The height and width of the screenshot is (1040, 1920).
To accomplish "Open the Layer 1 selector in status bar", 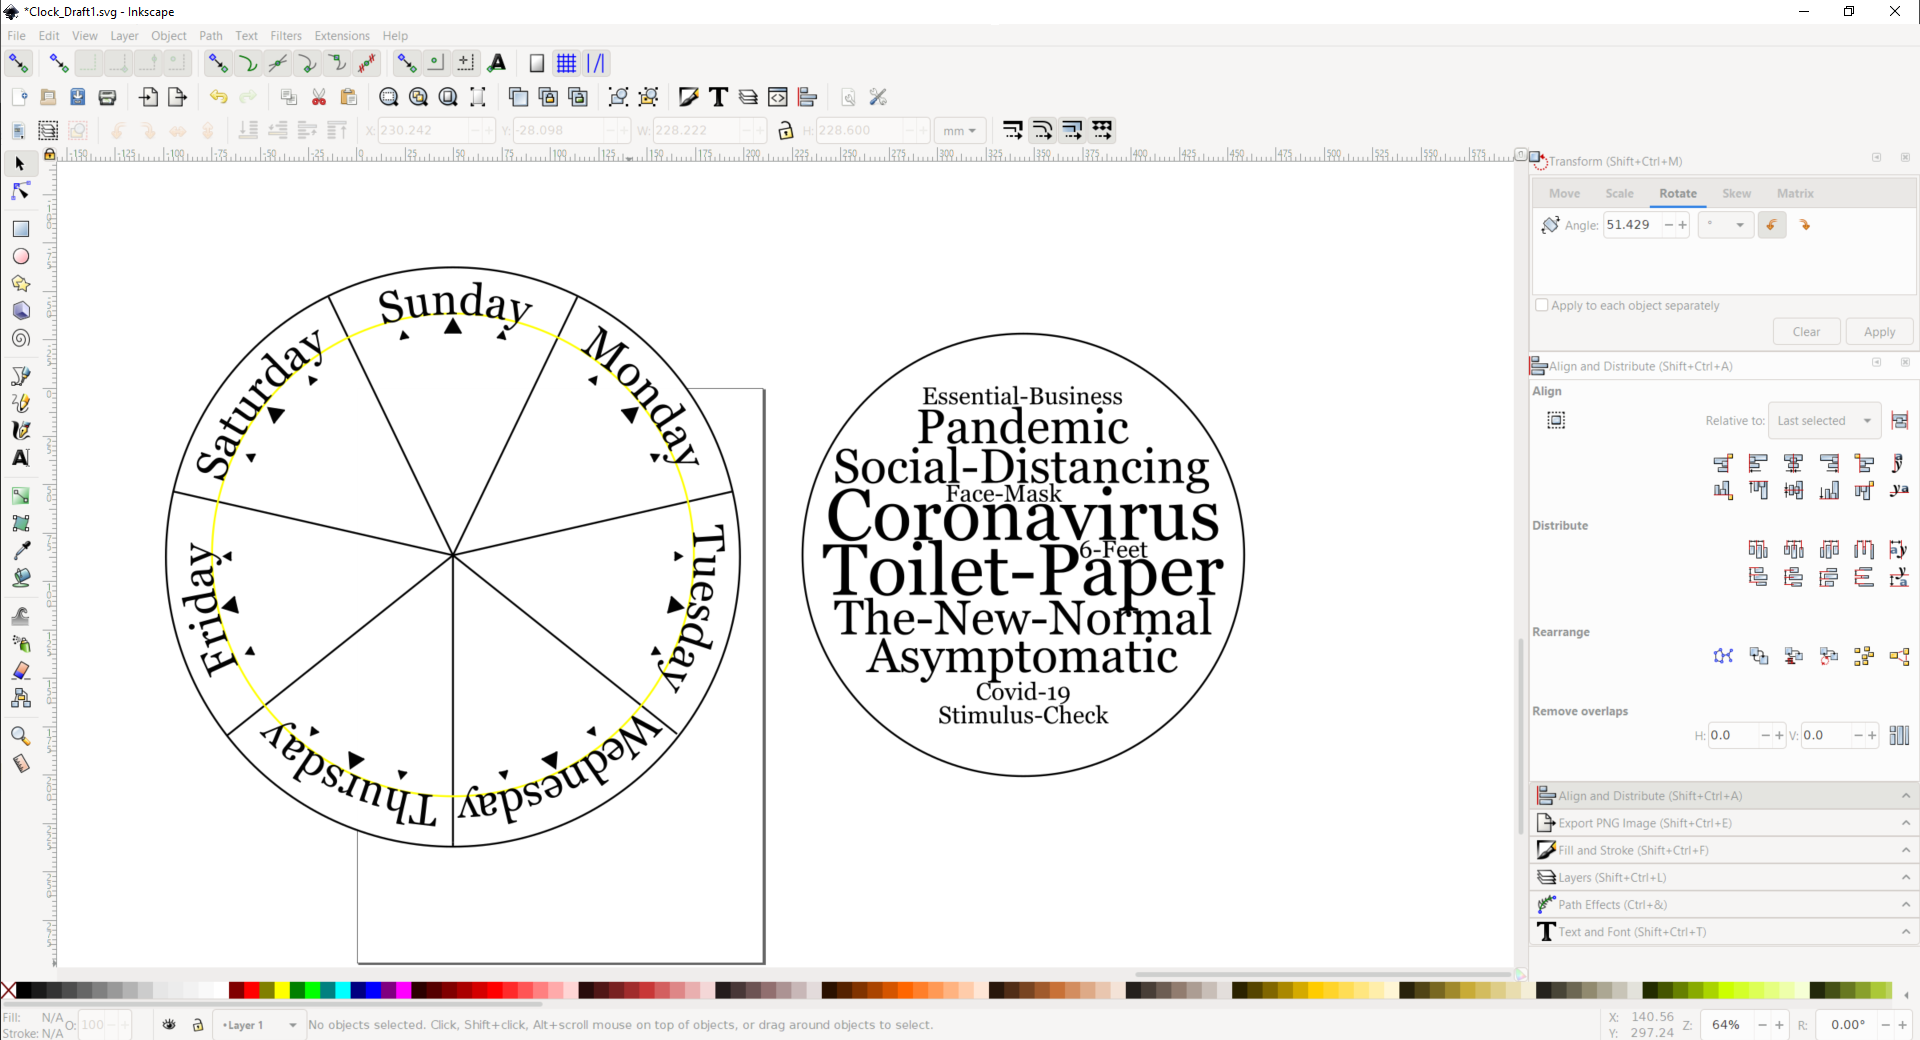I will click(x=259, y=1025).
